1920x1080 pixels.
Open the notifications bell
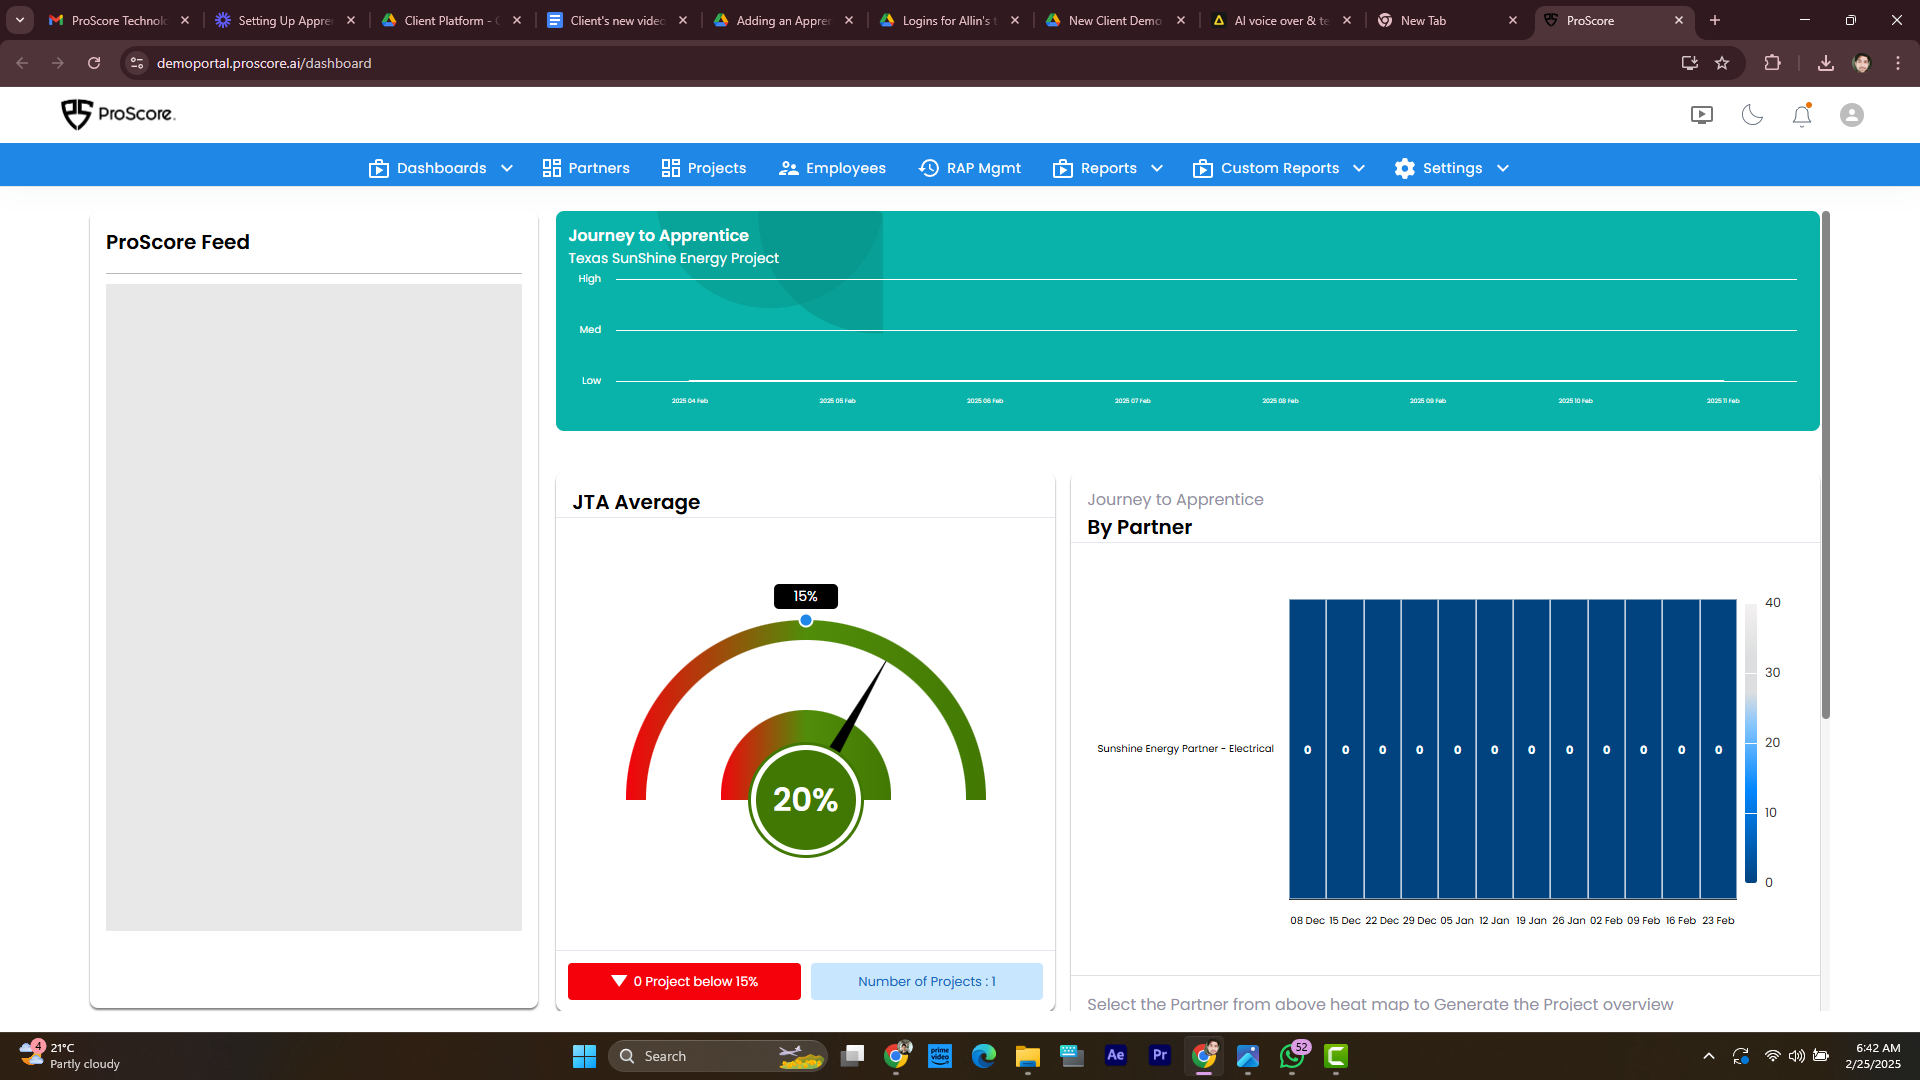click(1801, 116)
